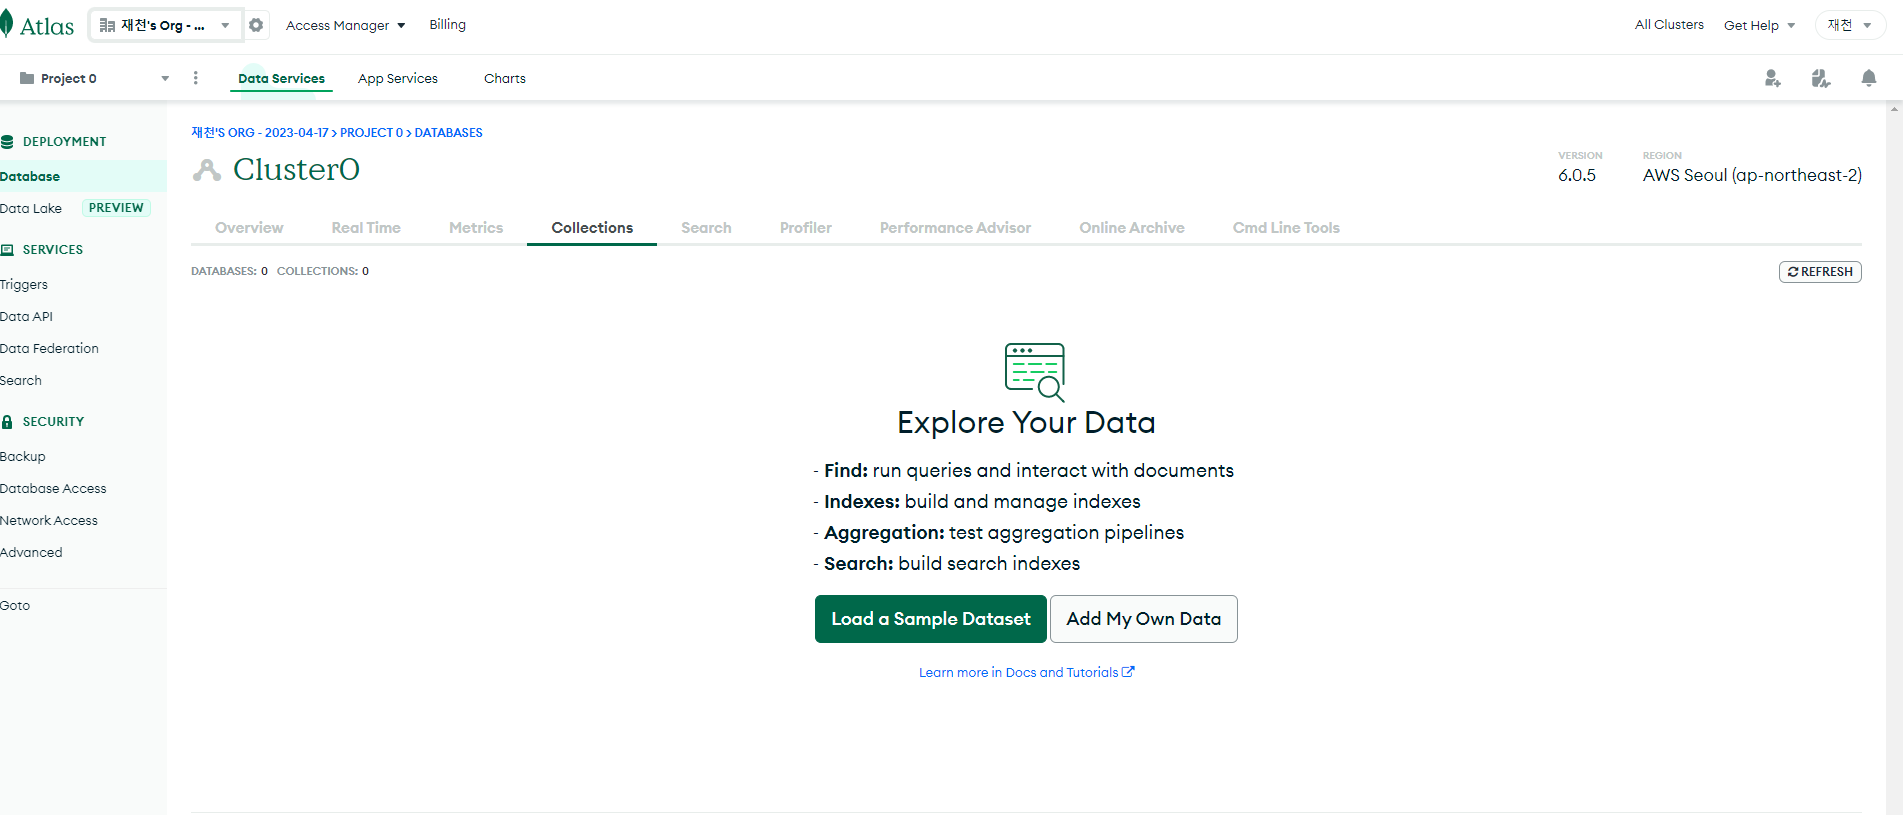The image size is (1903, 815).
Task: Click the Atlas leaf logo
Action: coord(6,25)
